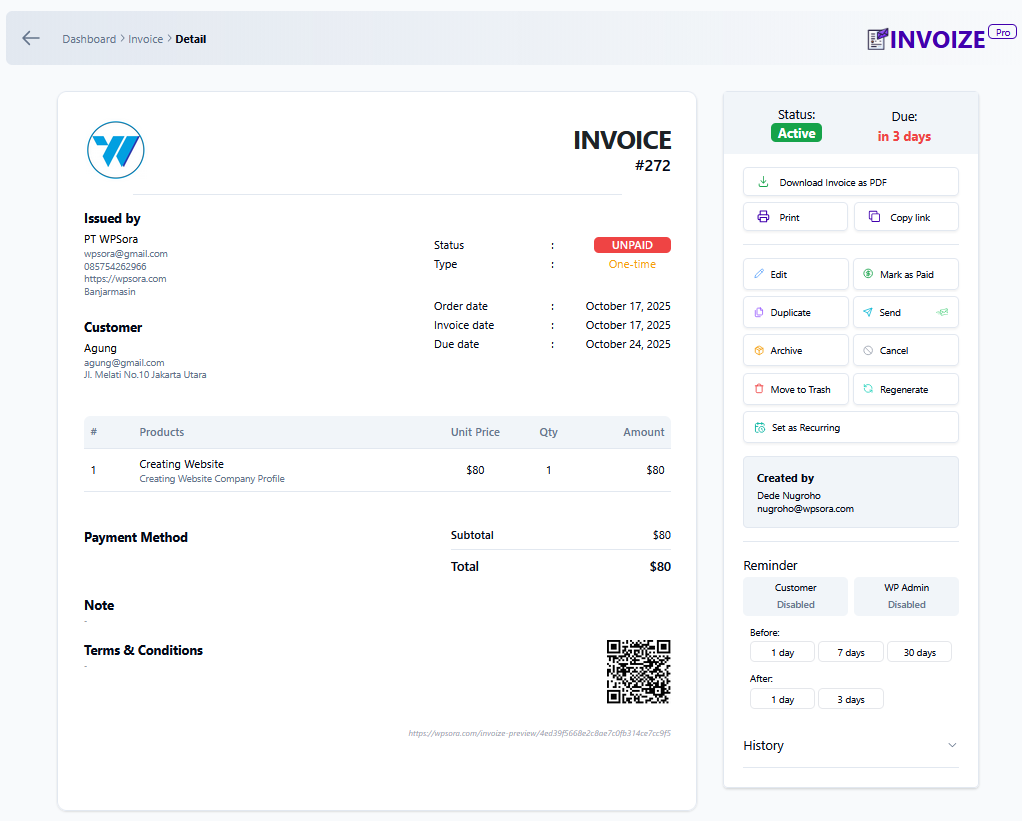This screenshot has width=1022, height=821.
Task: Expand the History section chevron
Action: pyautogui.click(x=953, y=745)
